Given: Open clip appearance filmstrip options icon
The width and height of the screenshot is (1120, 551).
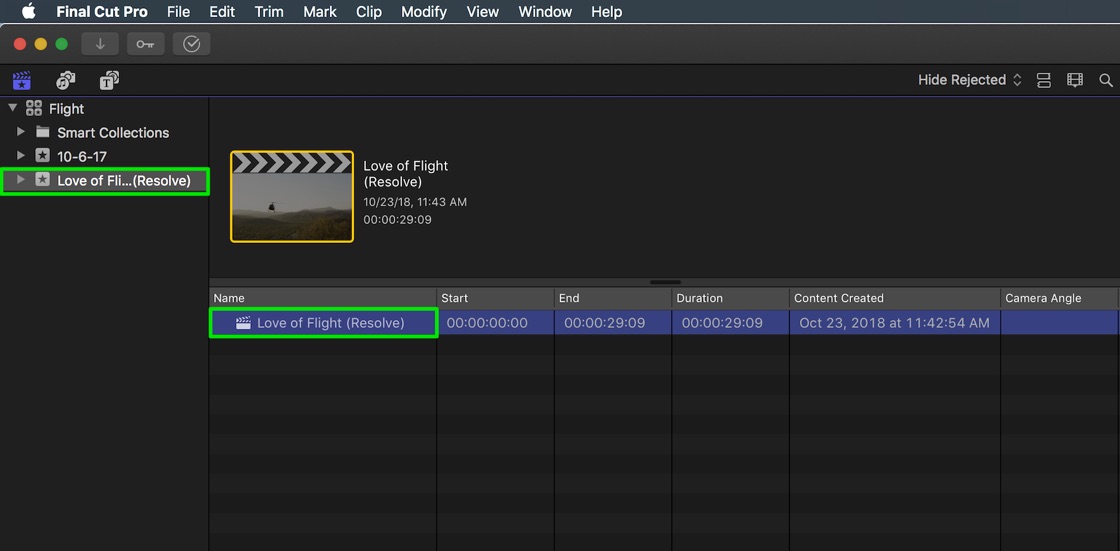Looking at the screenshot, I should coord(1075,80).
